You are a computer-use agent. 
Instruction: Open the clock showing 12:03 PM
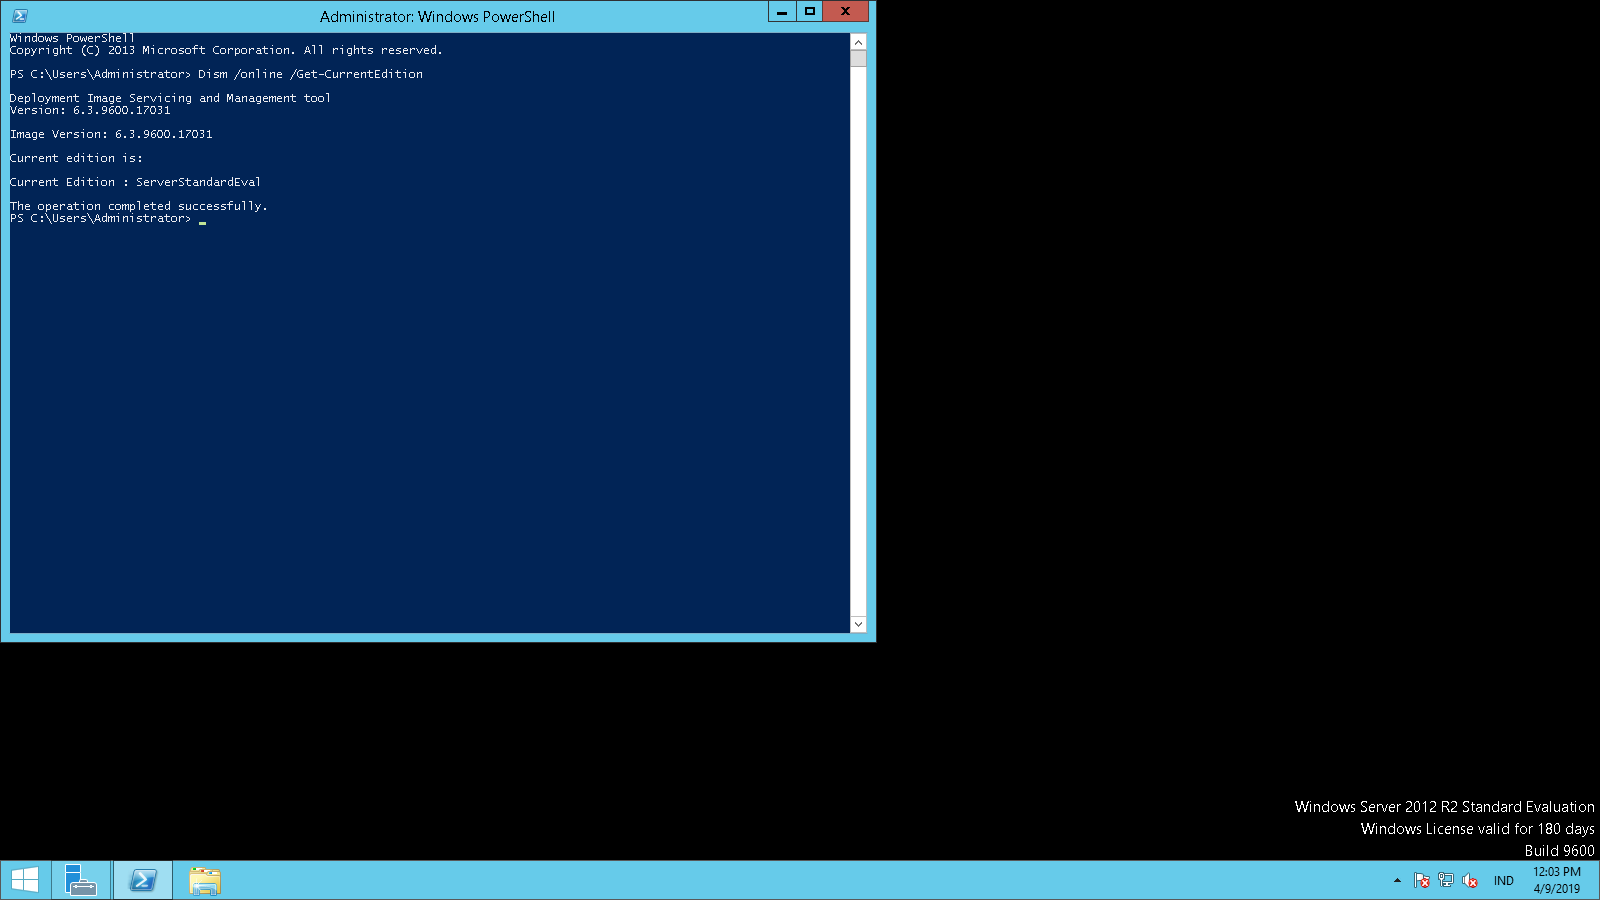click(x=1556, y=880)
